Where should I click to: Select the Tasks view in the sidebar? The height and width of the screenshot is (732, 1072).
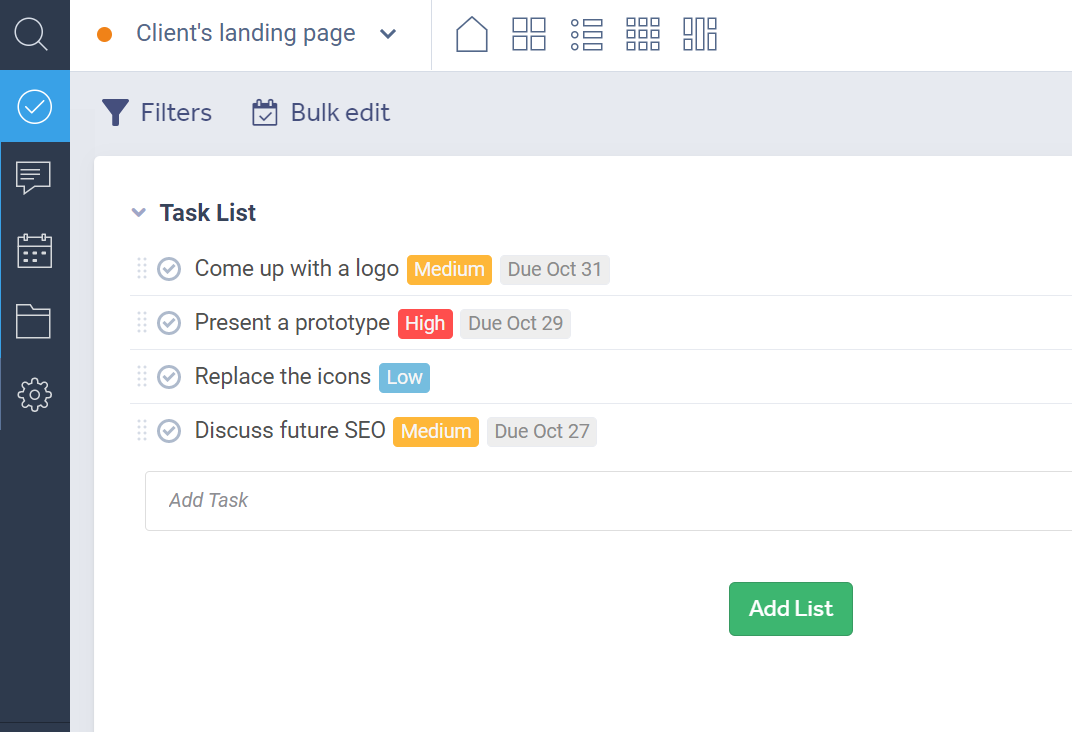[x=34, y=106]
